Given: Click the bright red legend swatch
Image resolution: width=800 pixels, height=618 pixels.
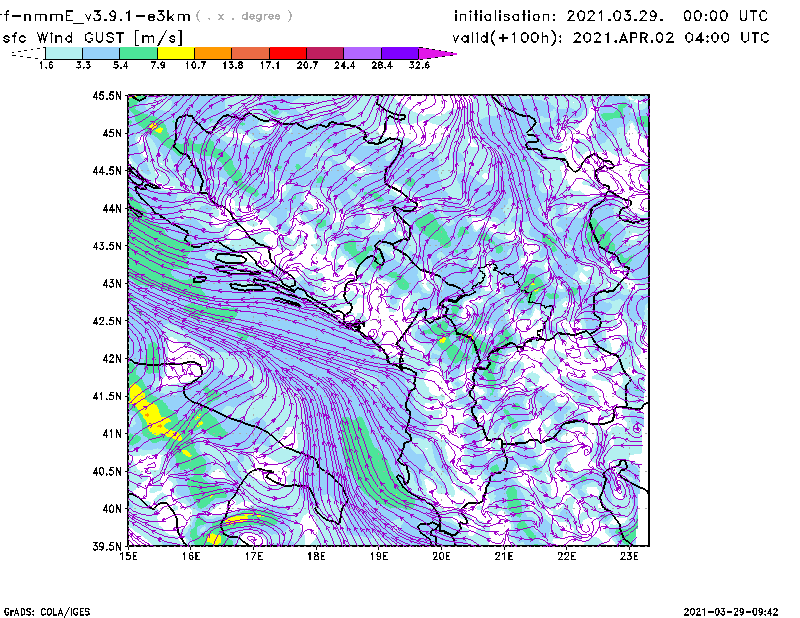Looking at the screenshot, I should point(288,53).
